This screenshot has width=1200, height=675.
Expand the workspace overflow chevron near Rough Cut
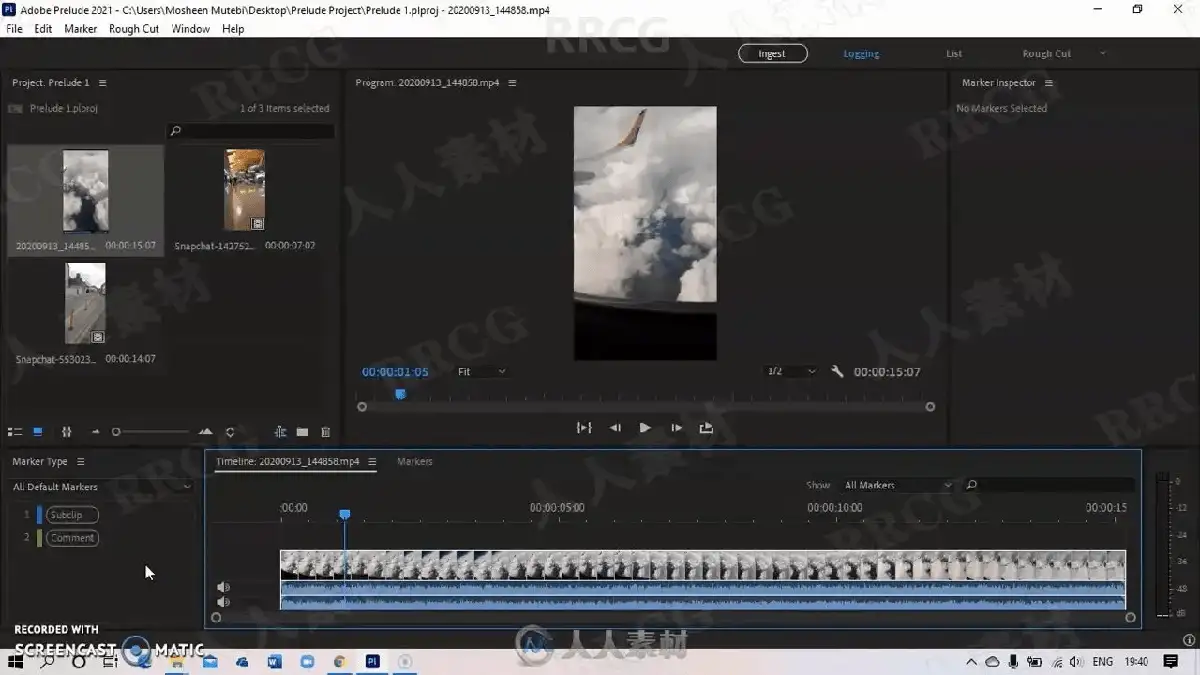(x=1103, y=54)
